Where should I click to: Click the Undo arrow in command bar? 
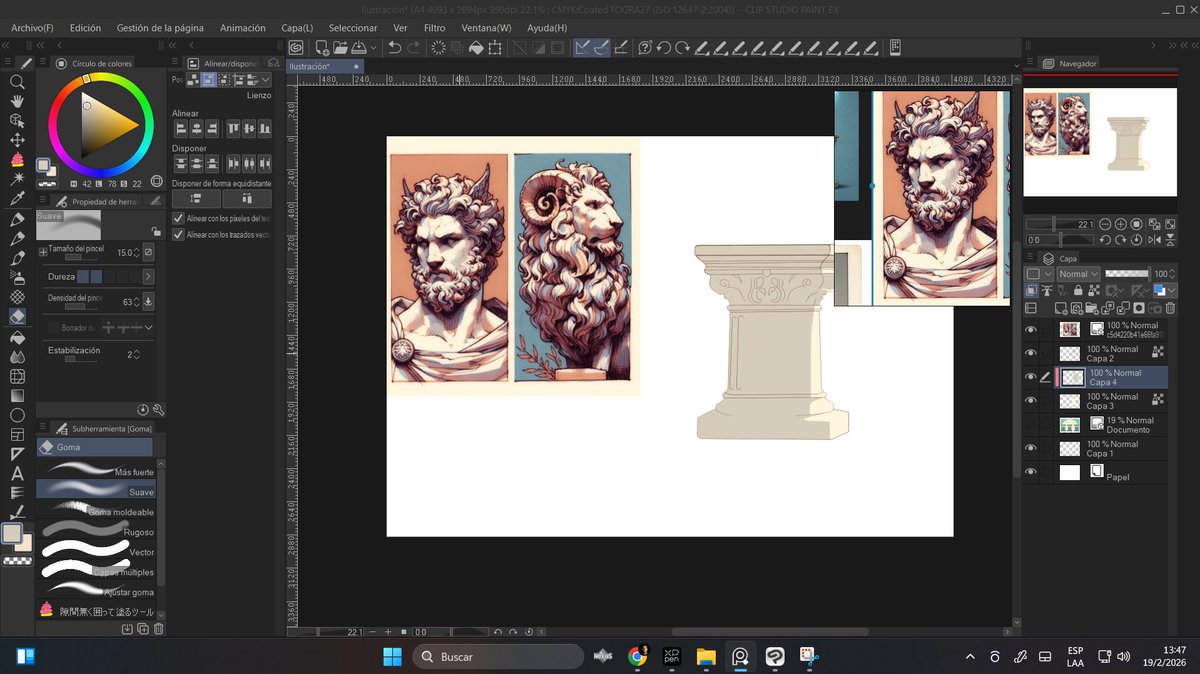coord(394,47)
